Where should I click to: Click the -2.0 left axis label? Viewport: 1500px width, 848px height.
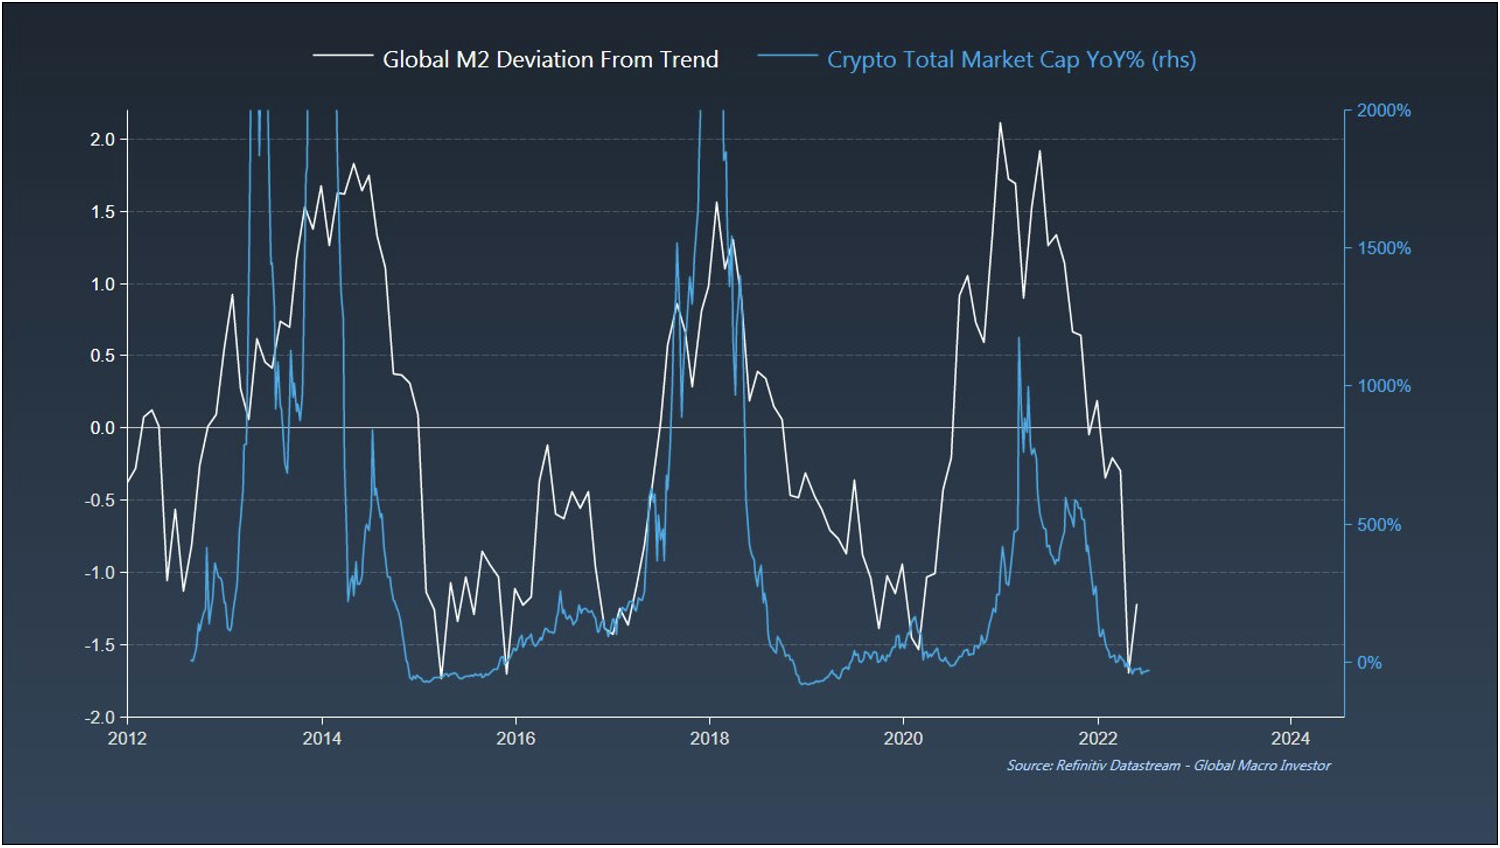point(99,717)
